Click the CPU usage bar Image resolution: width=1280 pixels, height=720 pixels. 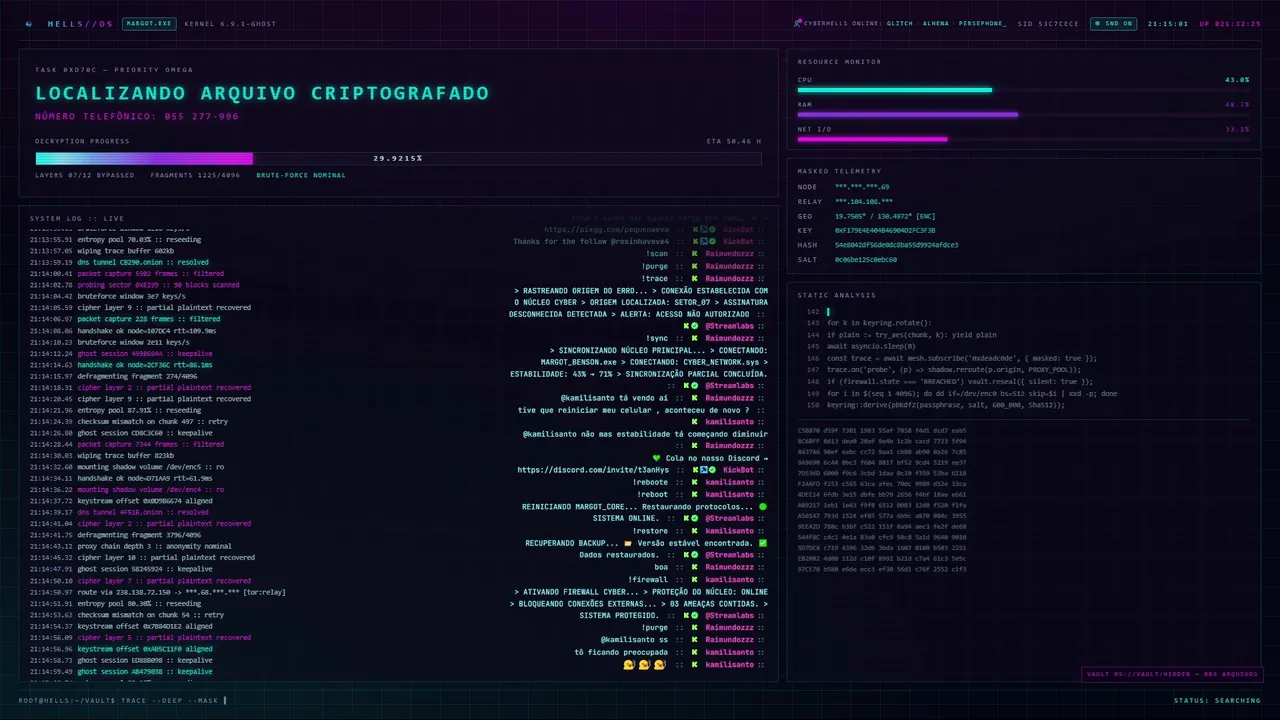point(1023,90)
